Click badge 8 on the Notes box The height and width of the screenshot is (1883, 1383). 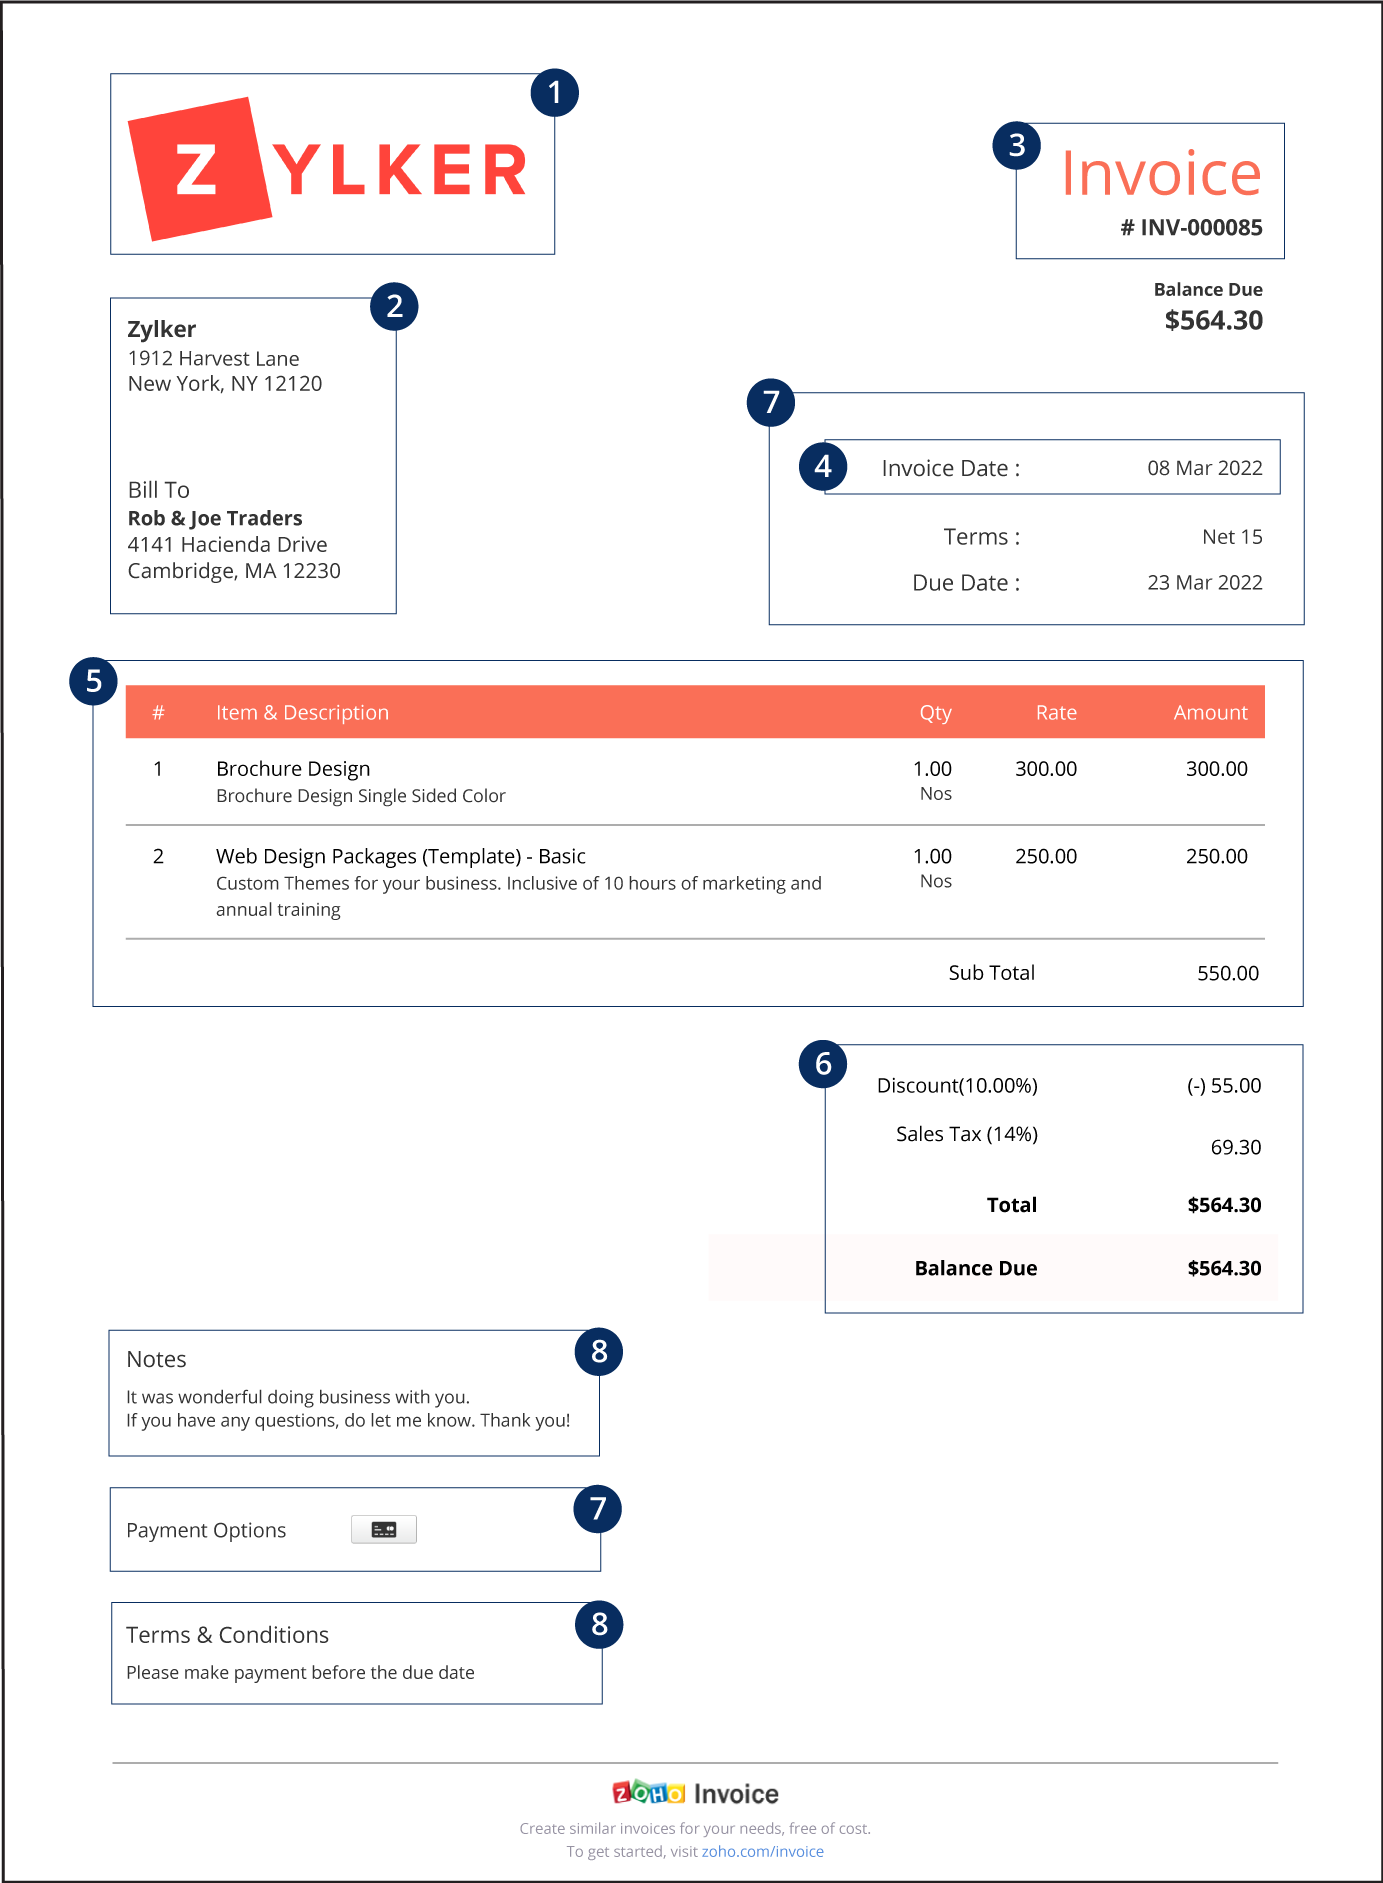click(x=599, y=1351)
